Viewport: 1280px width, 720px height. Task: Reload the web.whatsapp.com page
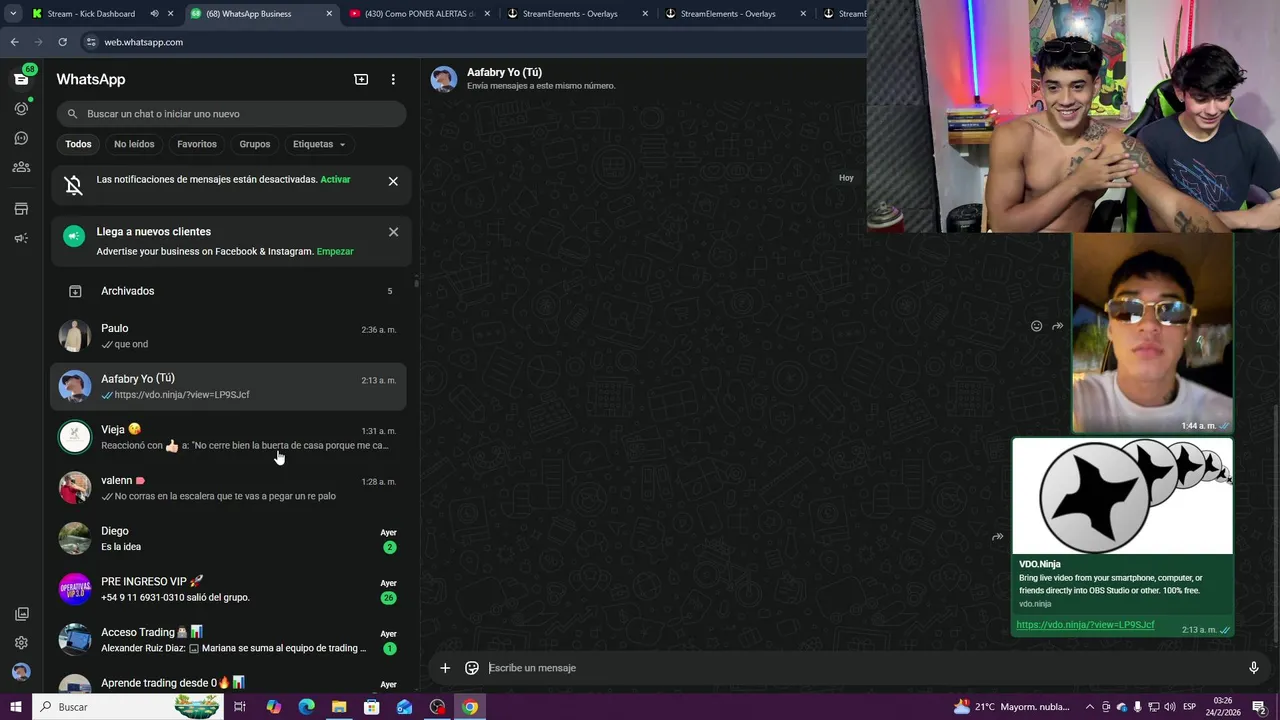(x=62, y=42)
